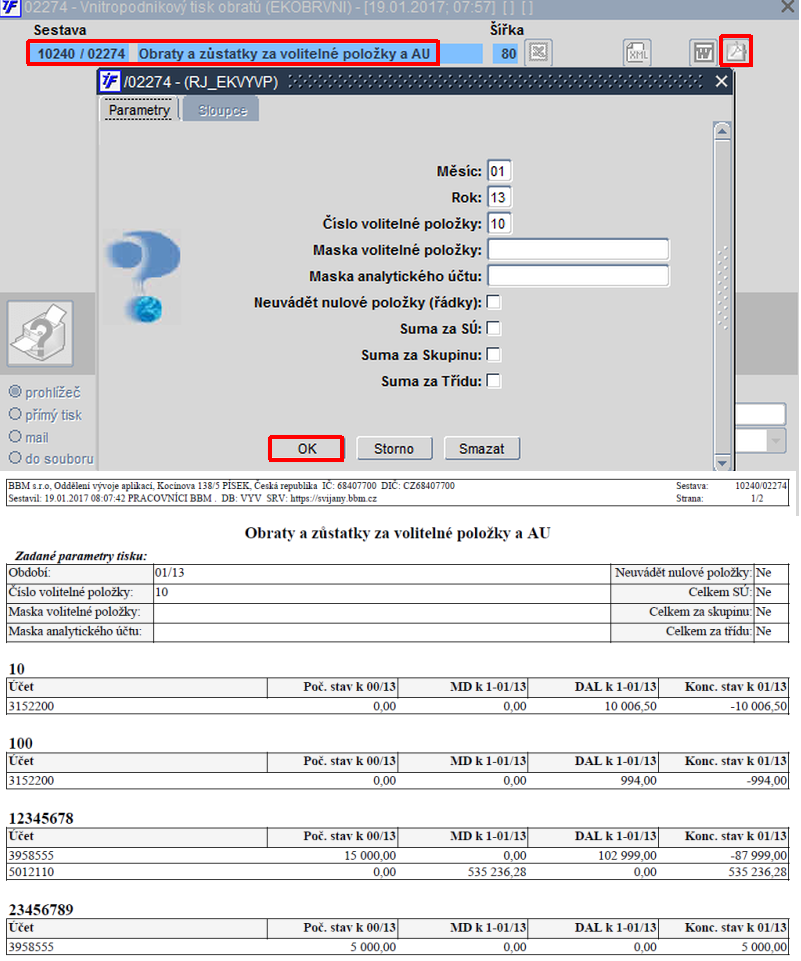Image resolution: width=801 pixels, height=961 pixels.
Task: Click the Maska analytického účtu field
Action: click(578, 276)
